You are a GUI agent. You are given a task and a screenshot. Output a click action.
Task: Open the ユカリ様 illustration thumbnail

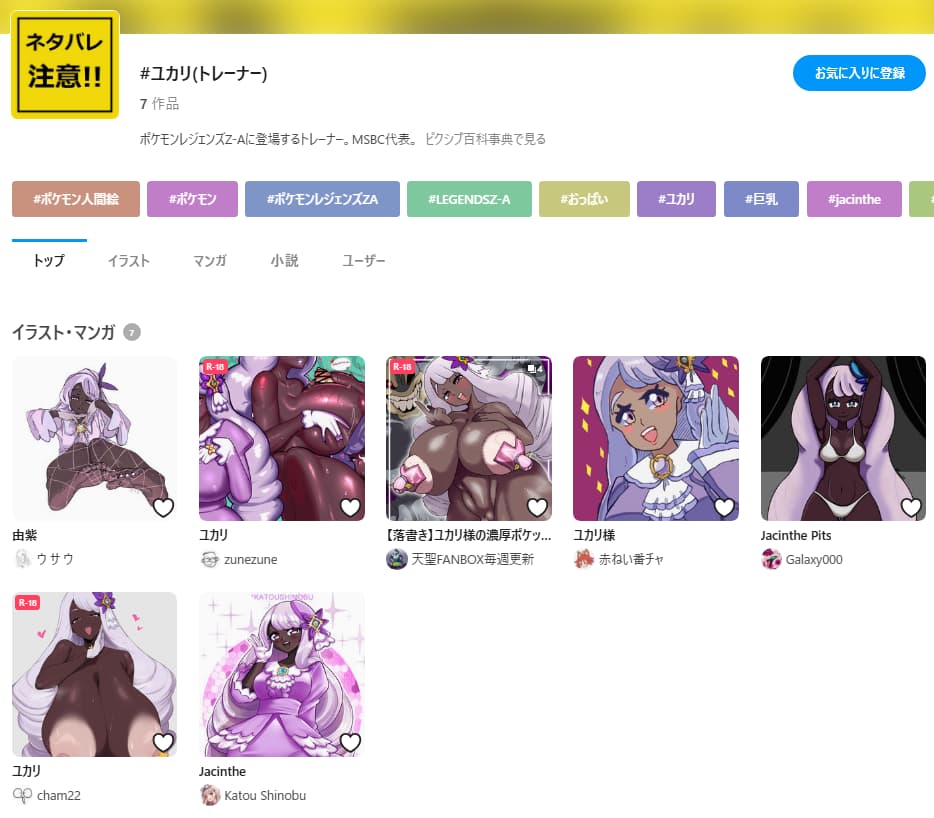point(656,438)
